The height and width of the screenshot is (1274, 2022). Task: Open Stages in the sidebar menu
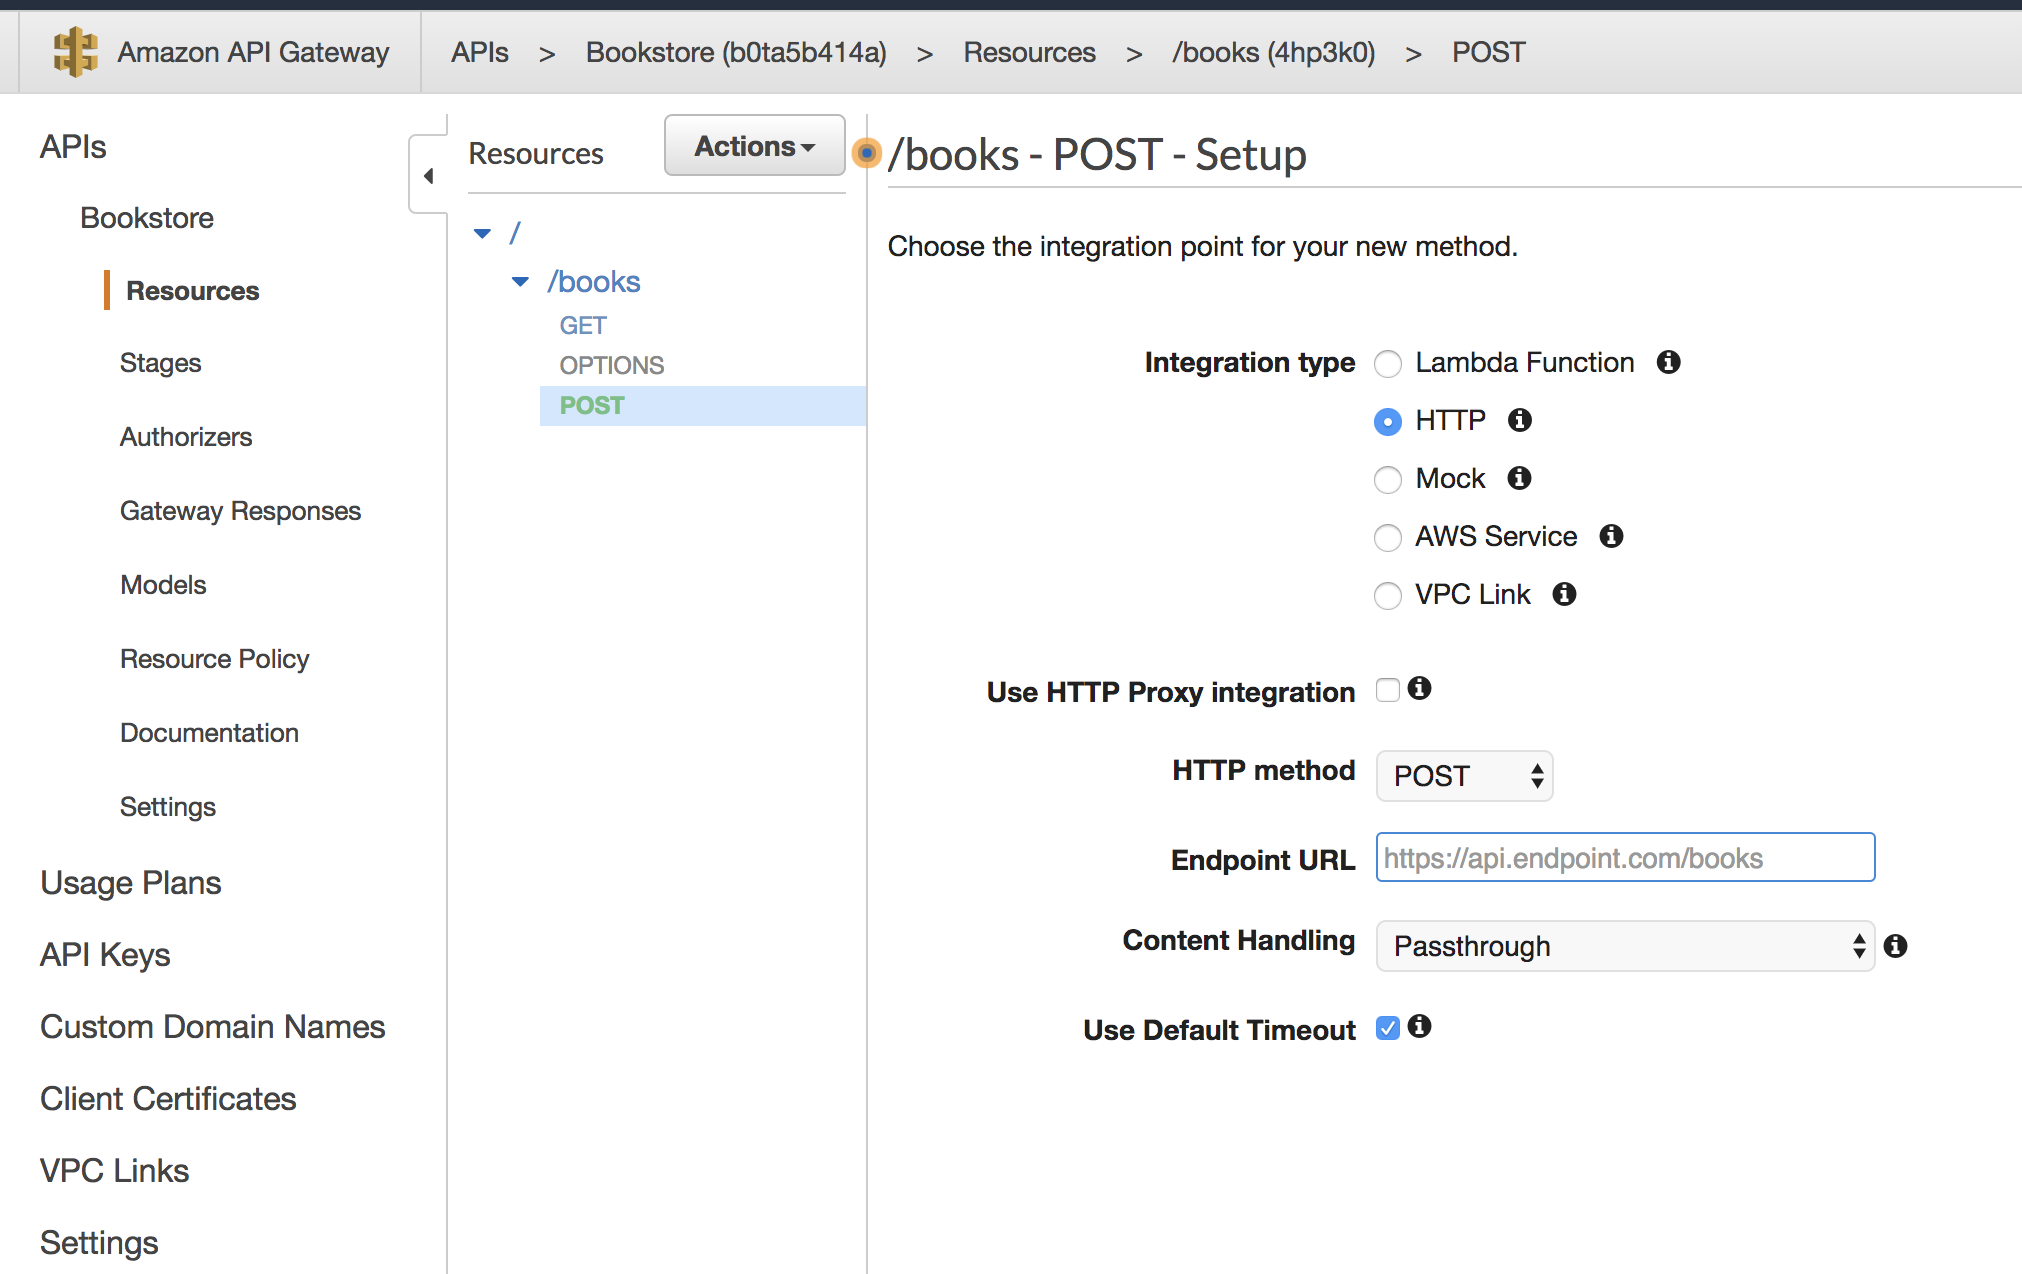[x=160, y=363]
